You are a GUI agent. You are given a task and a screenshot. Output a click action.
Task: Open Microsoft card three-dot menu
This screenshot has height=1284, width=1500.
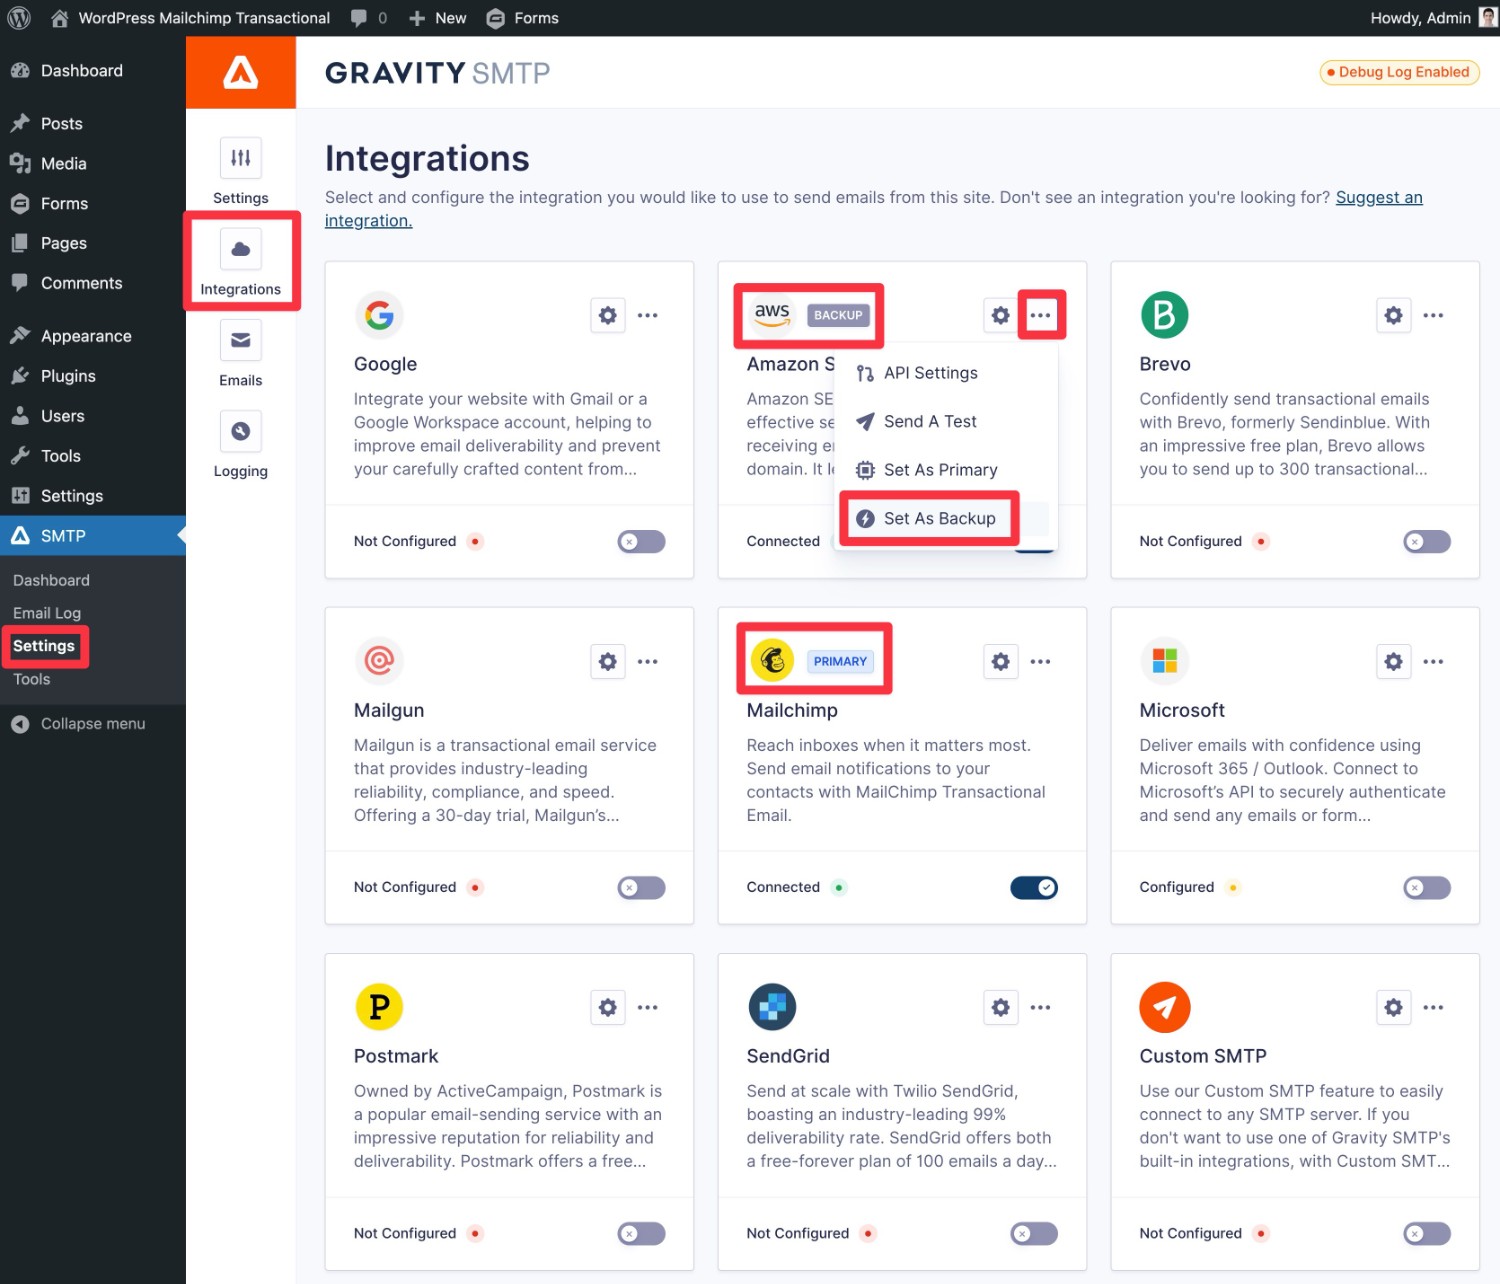coord(1434,662)
